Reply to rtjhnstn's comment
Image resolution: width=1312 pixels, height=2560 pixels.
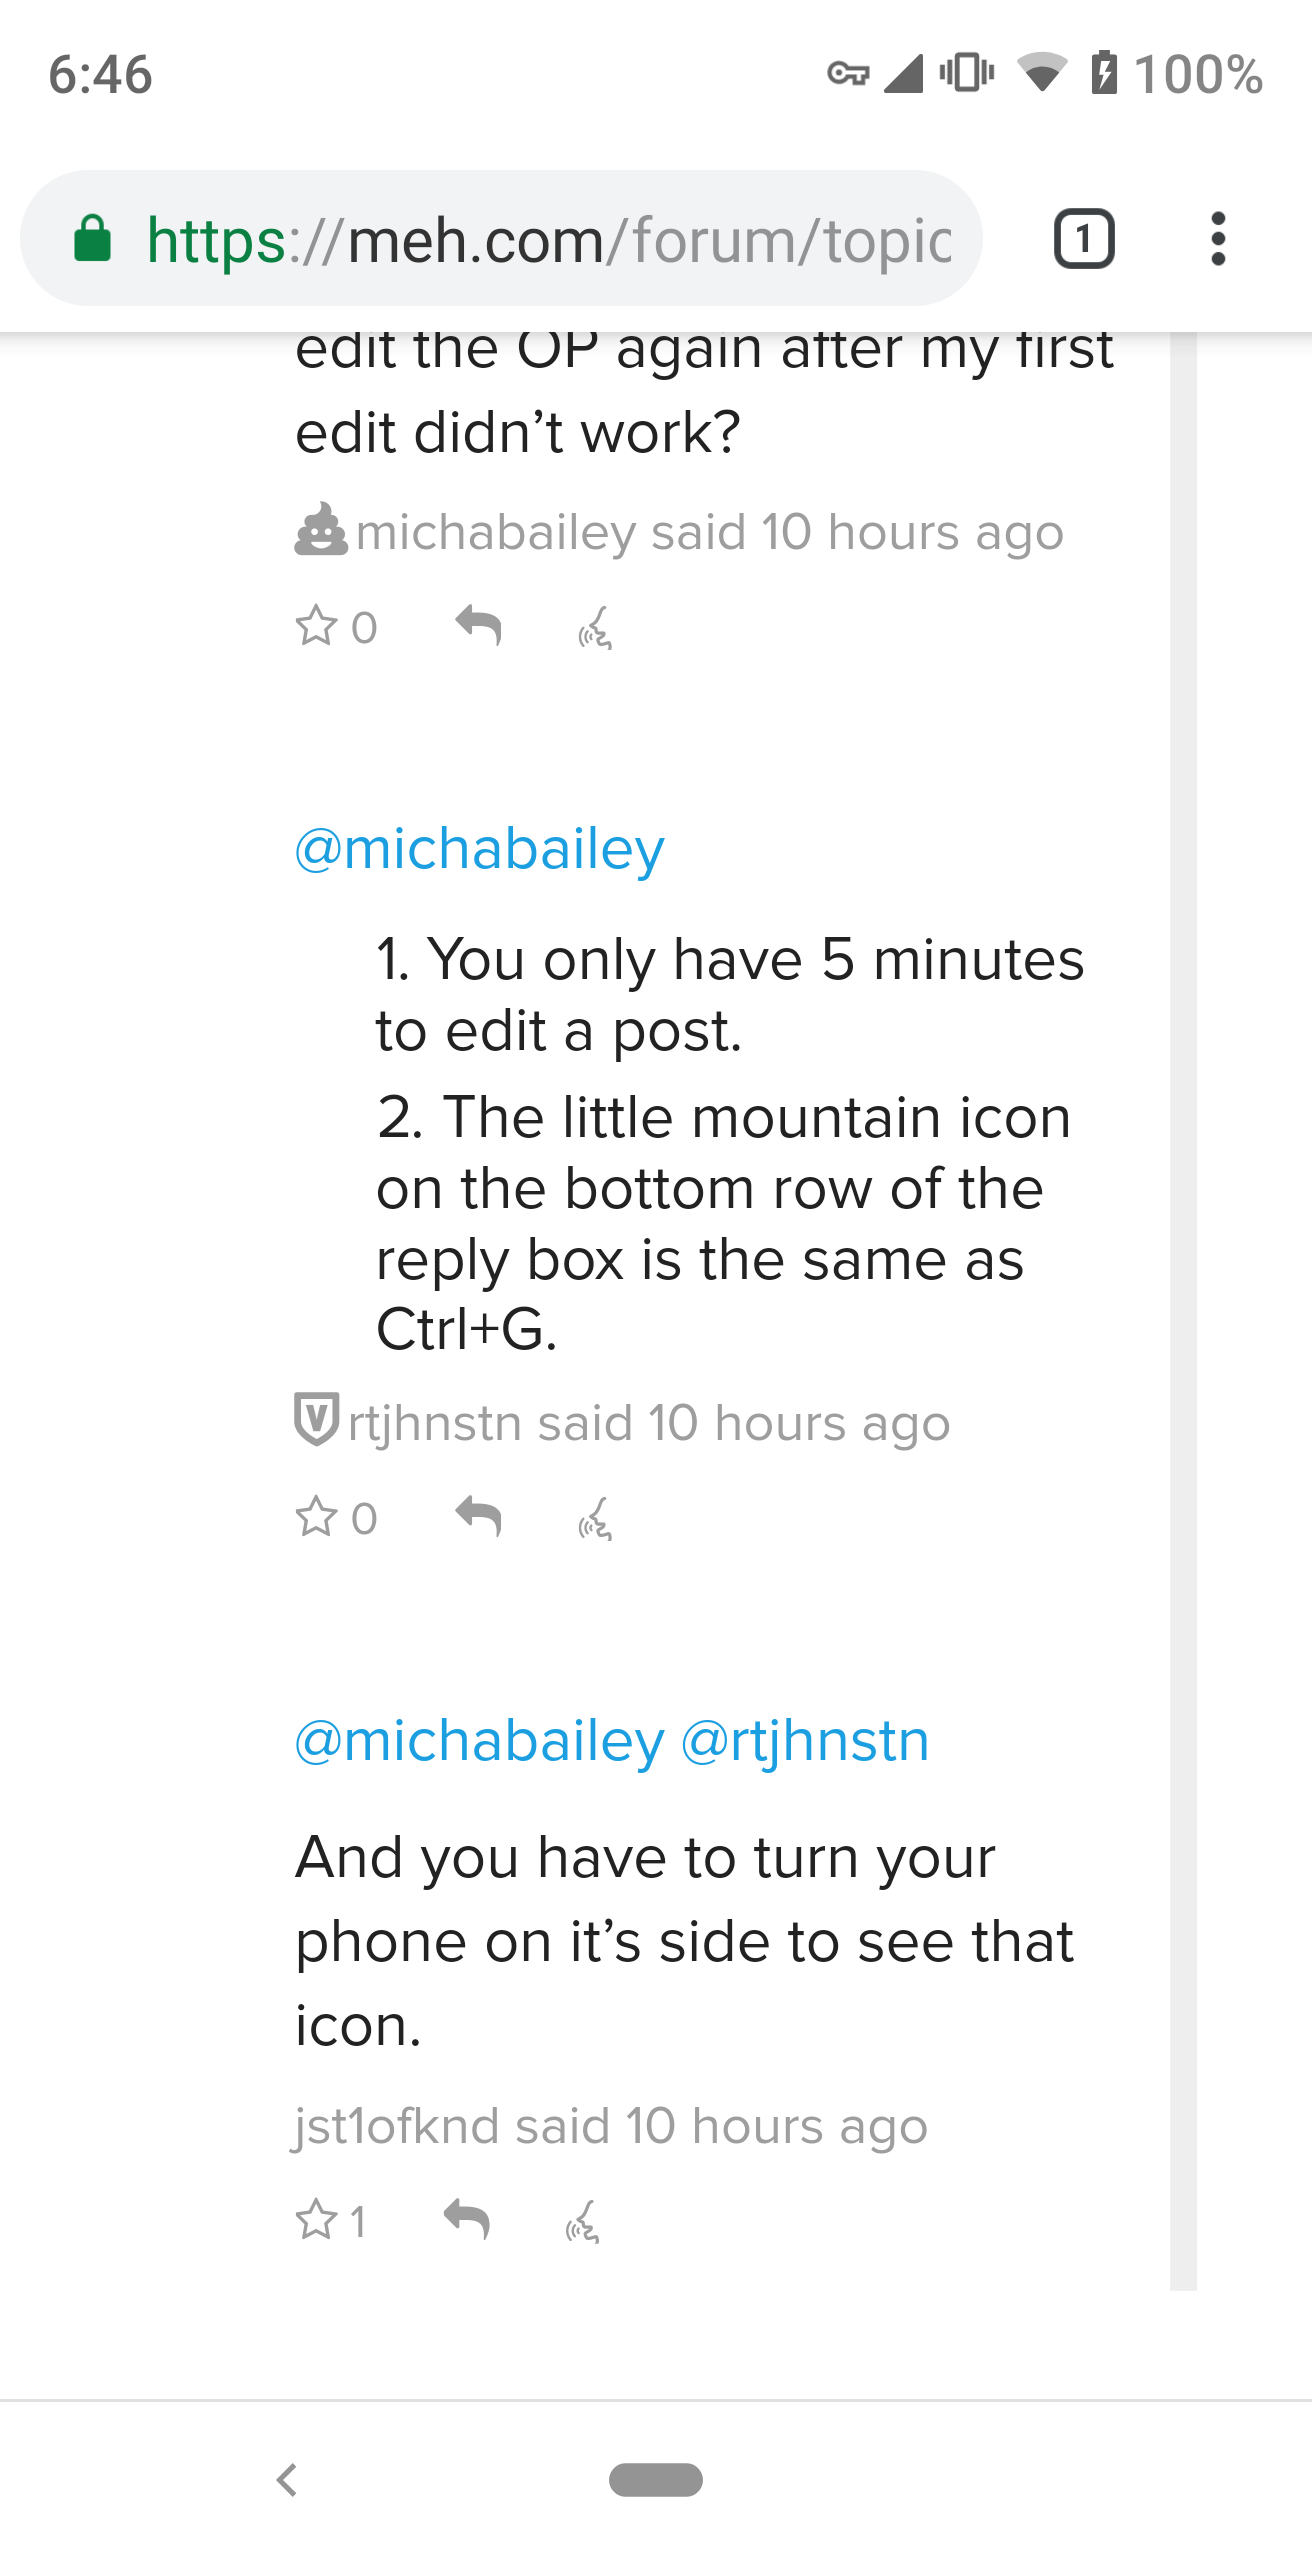478,1517
